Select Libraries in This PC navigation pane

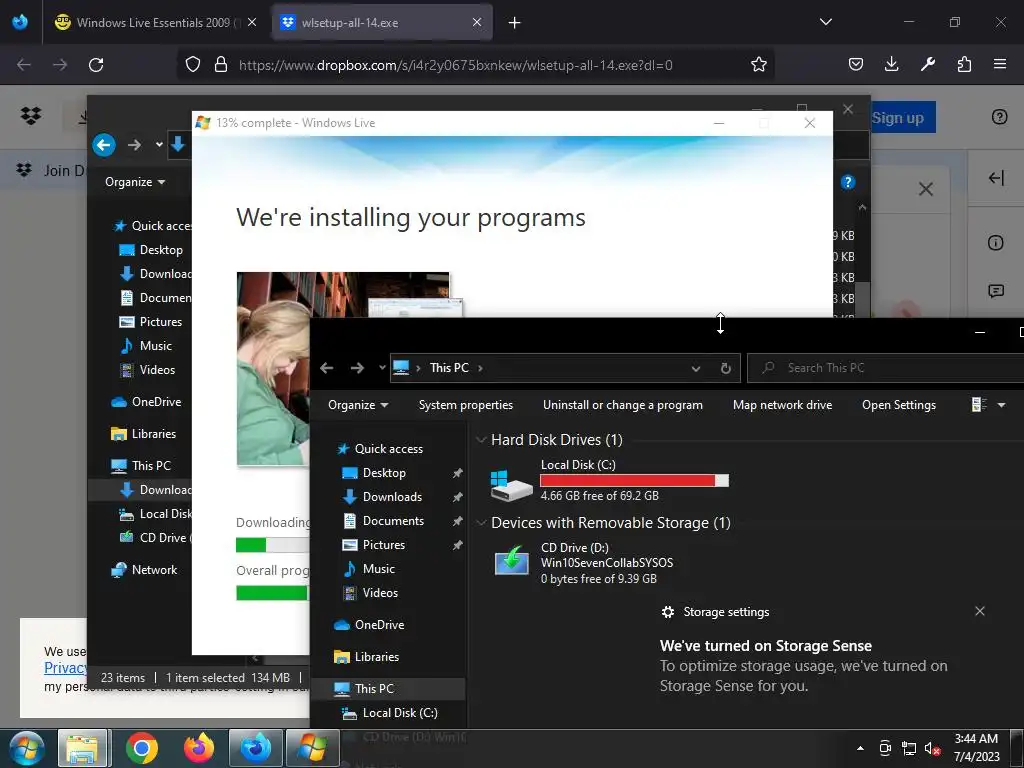[x=376, y=657]
